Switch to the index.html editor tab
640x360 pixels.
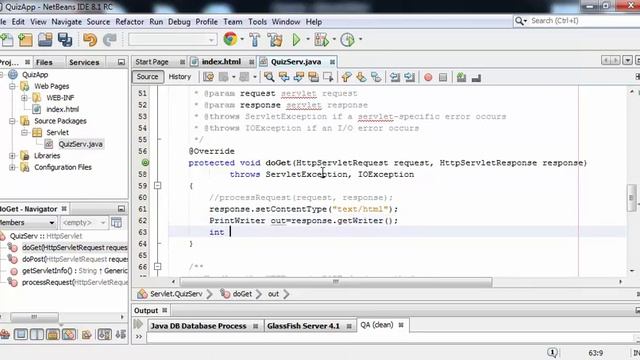coord(221,62)
